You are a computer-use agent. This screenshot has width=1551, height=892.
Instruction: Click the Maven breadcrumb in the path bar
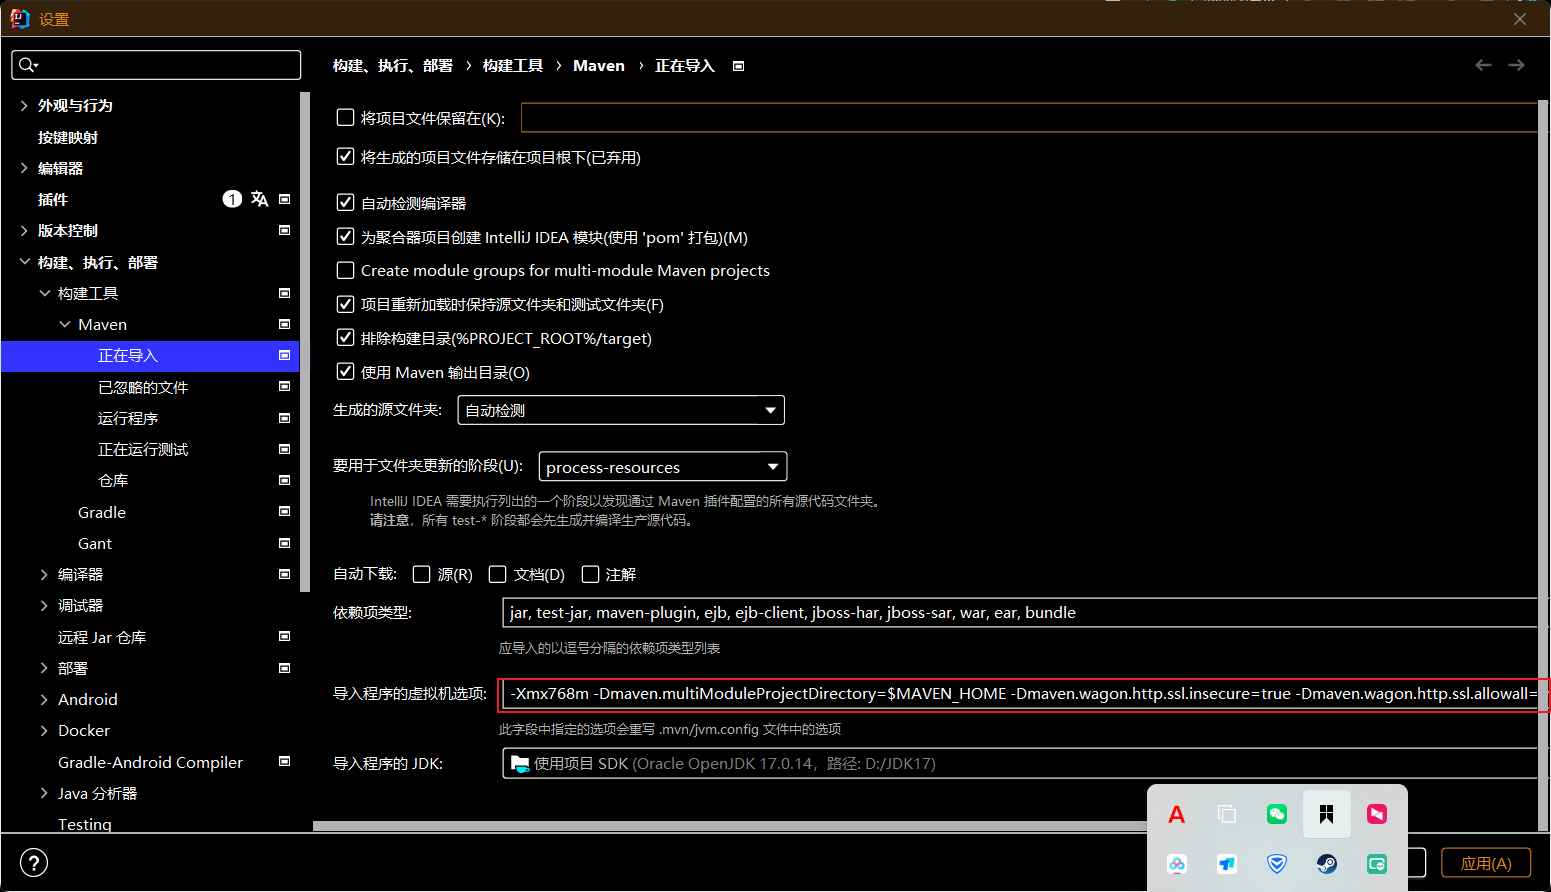[x=598, y=65]
